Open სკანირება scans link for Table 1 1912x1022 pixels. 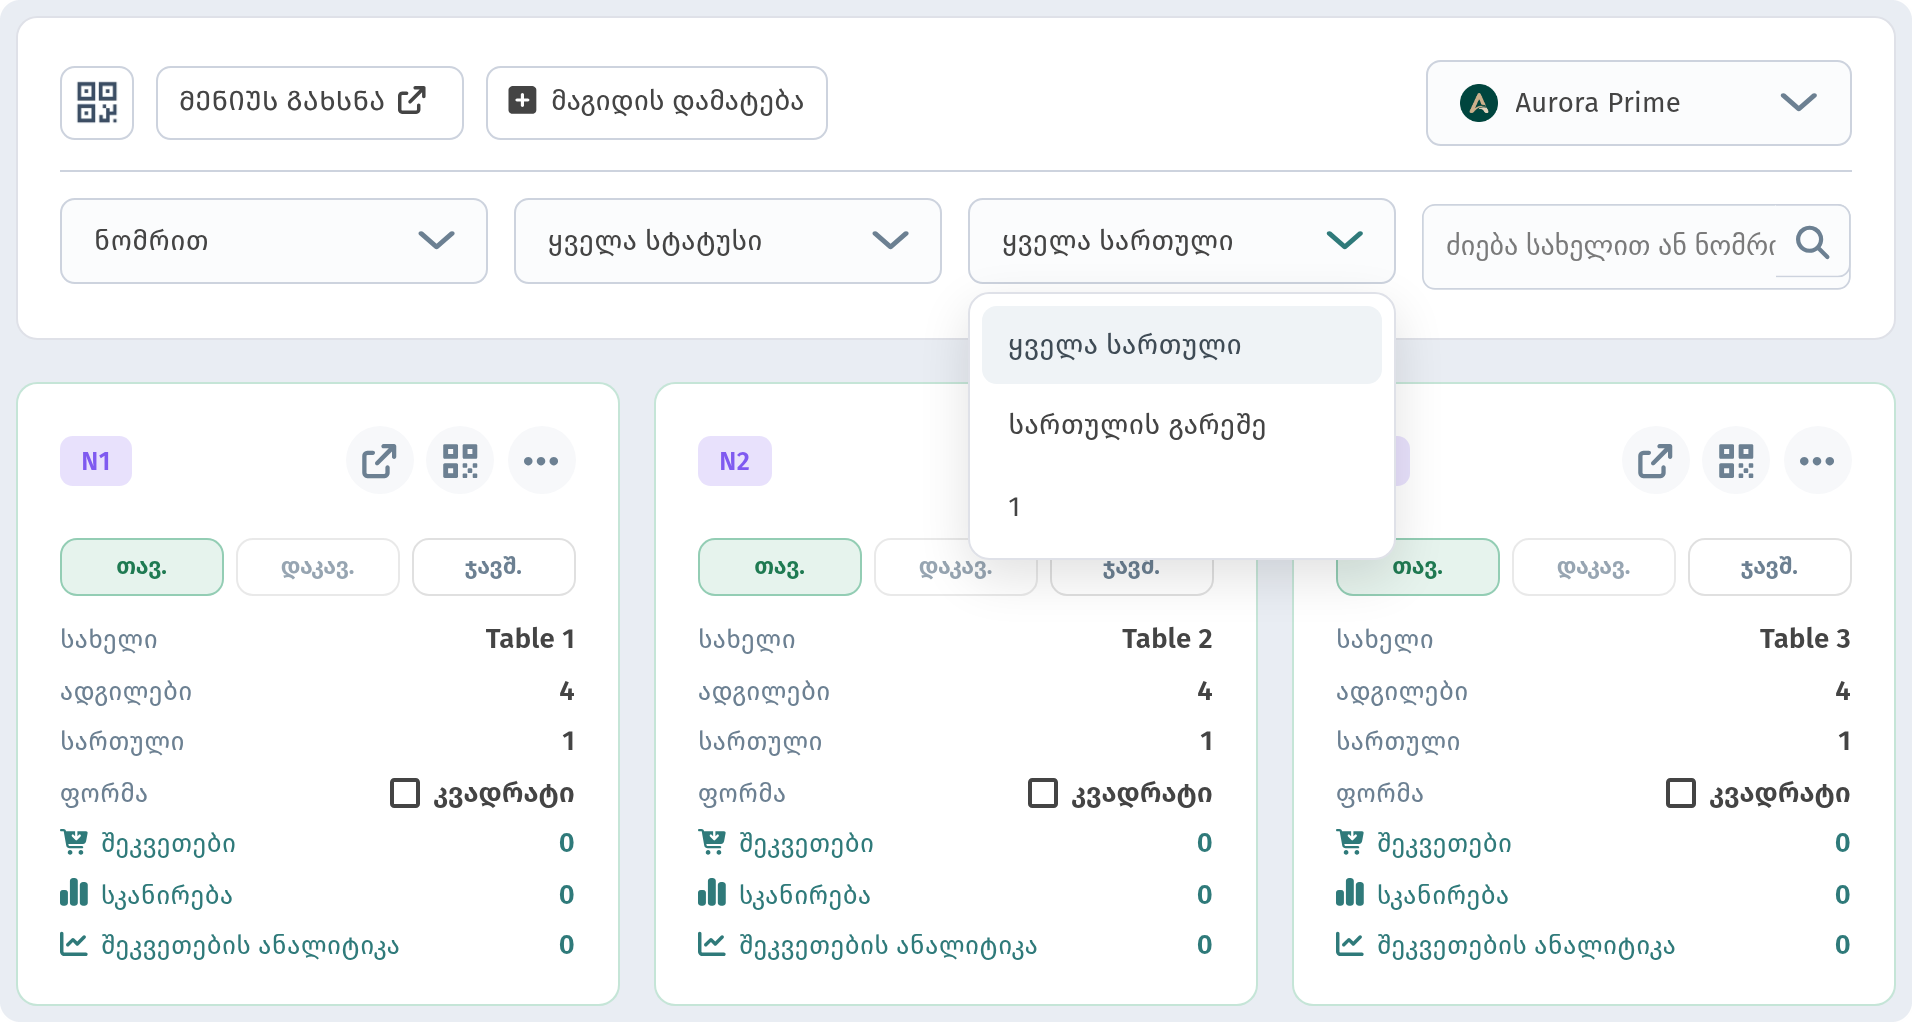click(146, 894)
